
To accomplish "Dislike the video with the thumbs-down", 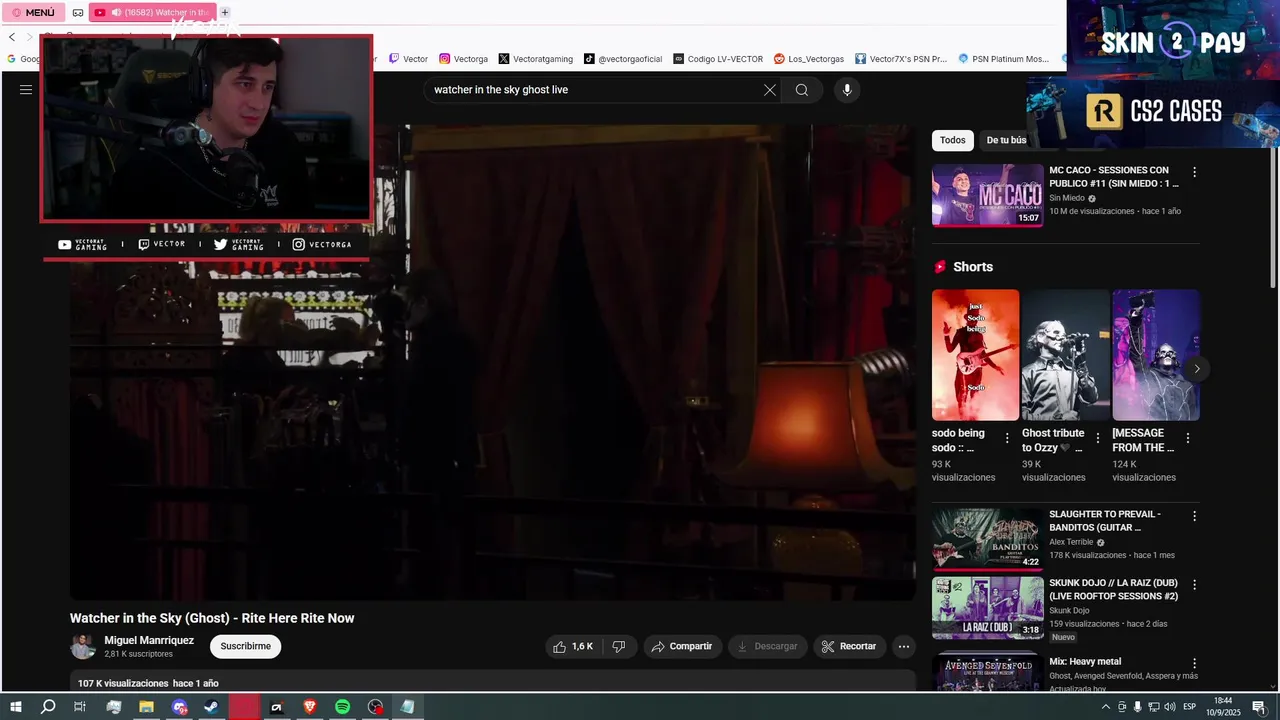I will [x=619, y=646].
